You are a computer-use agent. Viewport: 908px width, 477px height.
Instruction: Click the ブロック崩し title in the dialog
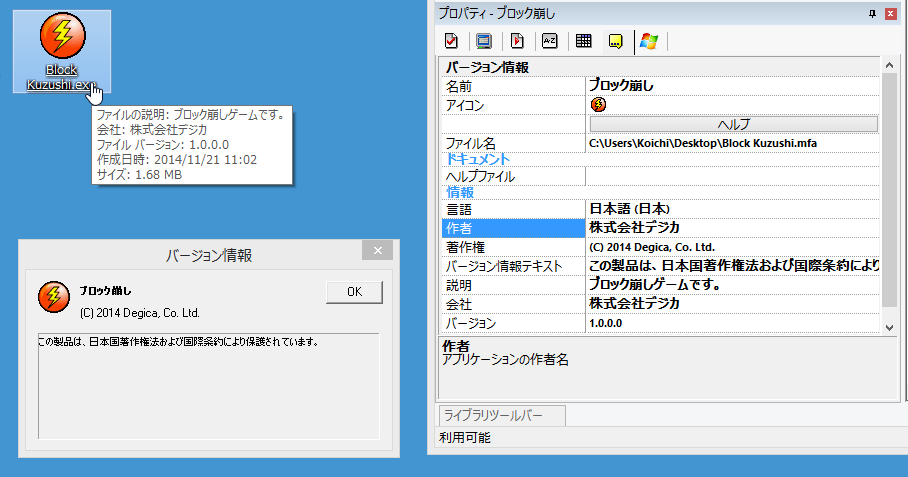point(105,291)
